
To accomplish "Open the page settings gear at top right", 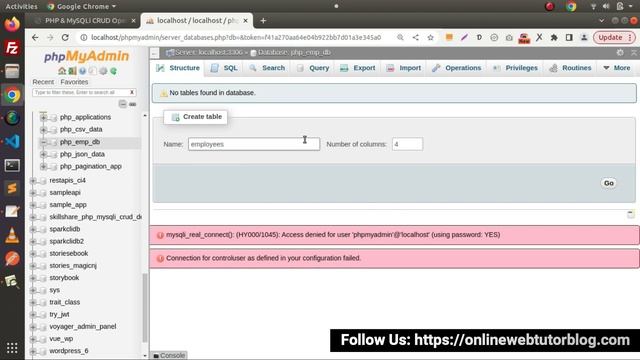I will (620, 52).
